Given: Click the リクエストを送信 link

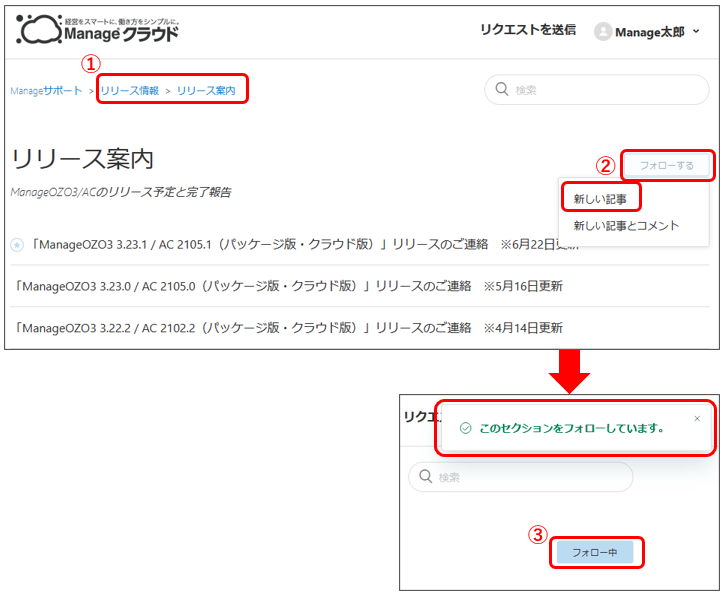Looking at the screenshot, I should click(528, 30).
